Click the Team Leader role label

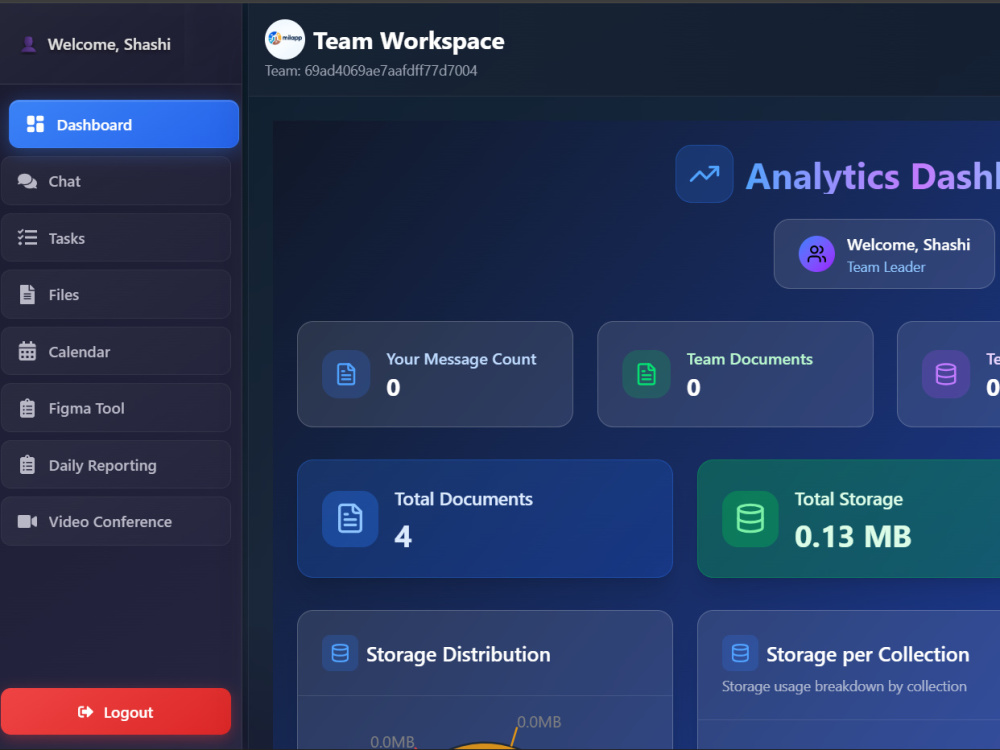pos(886,267)
